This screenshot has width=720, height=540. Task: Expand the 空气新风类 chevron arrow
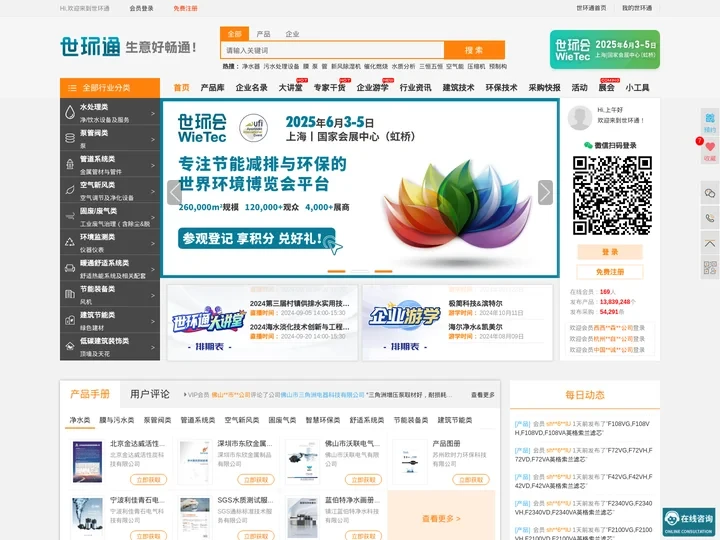click(153, 191)
